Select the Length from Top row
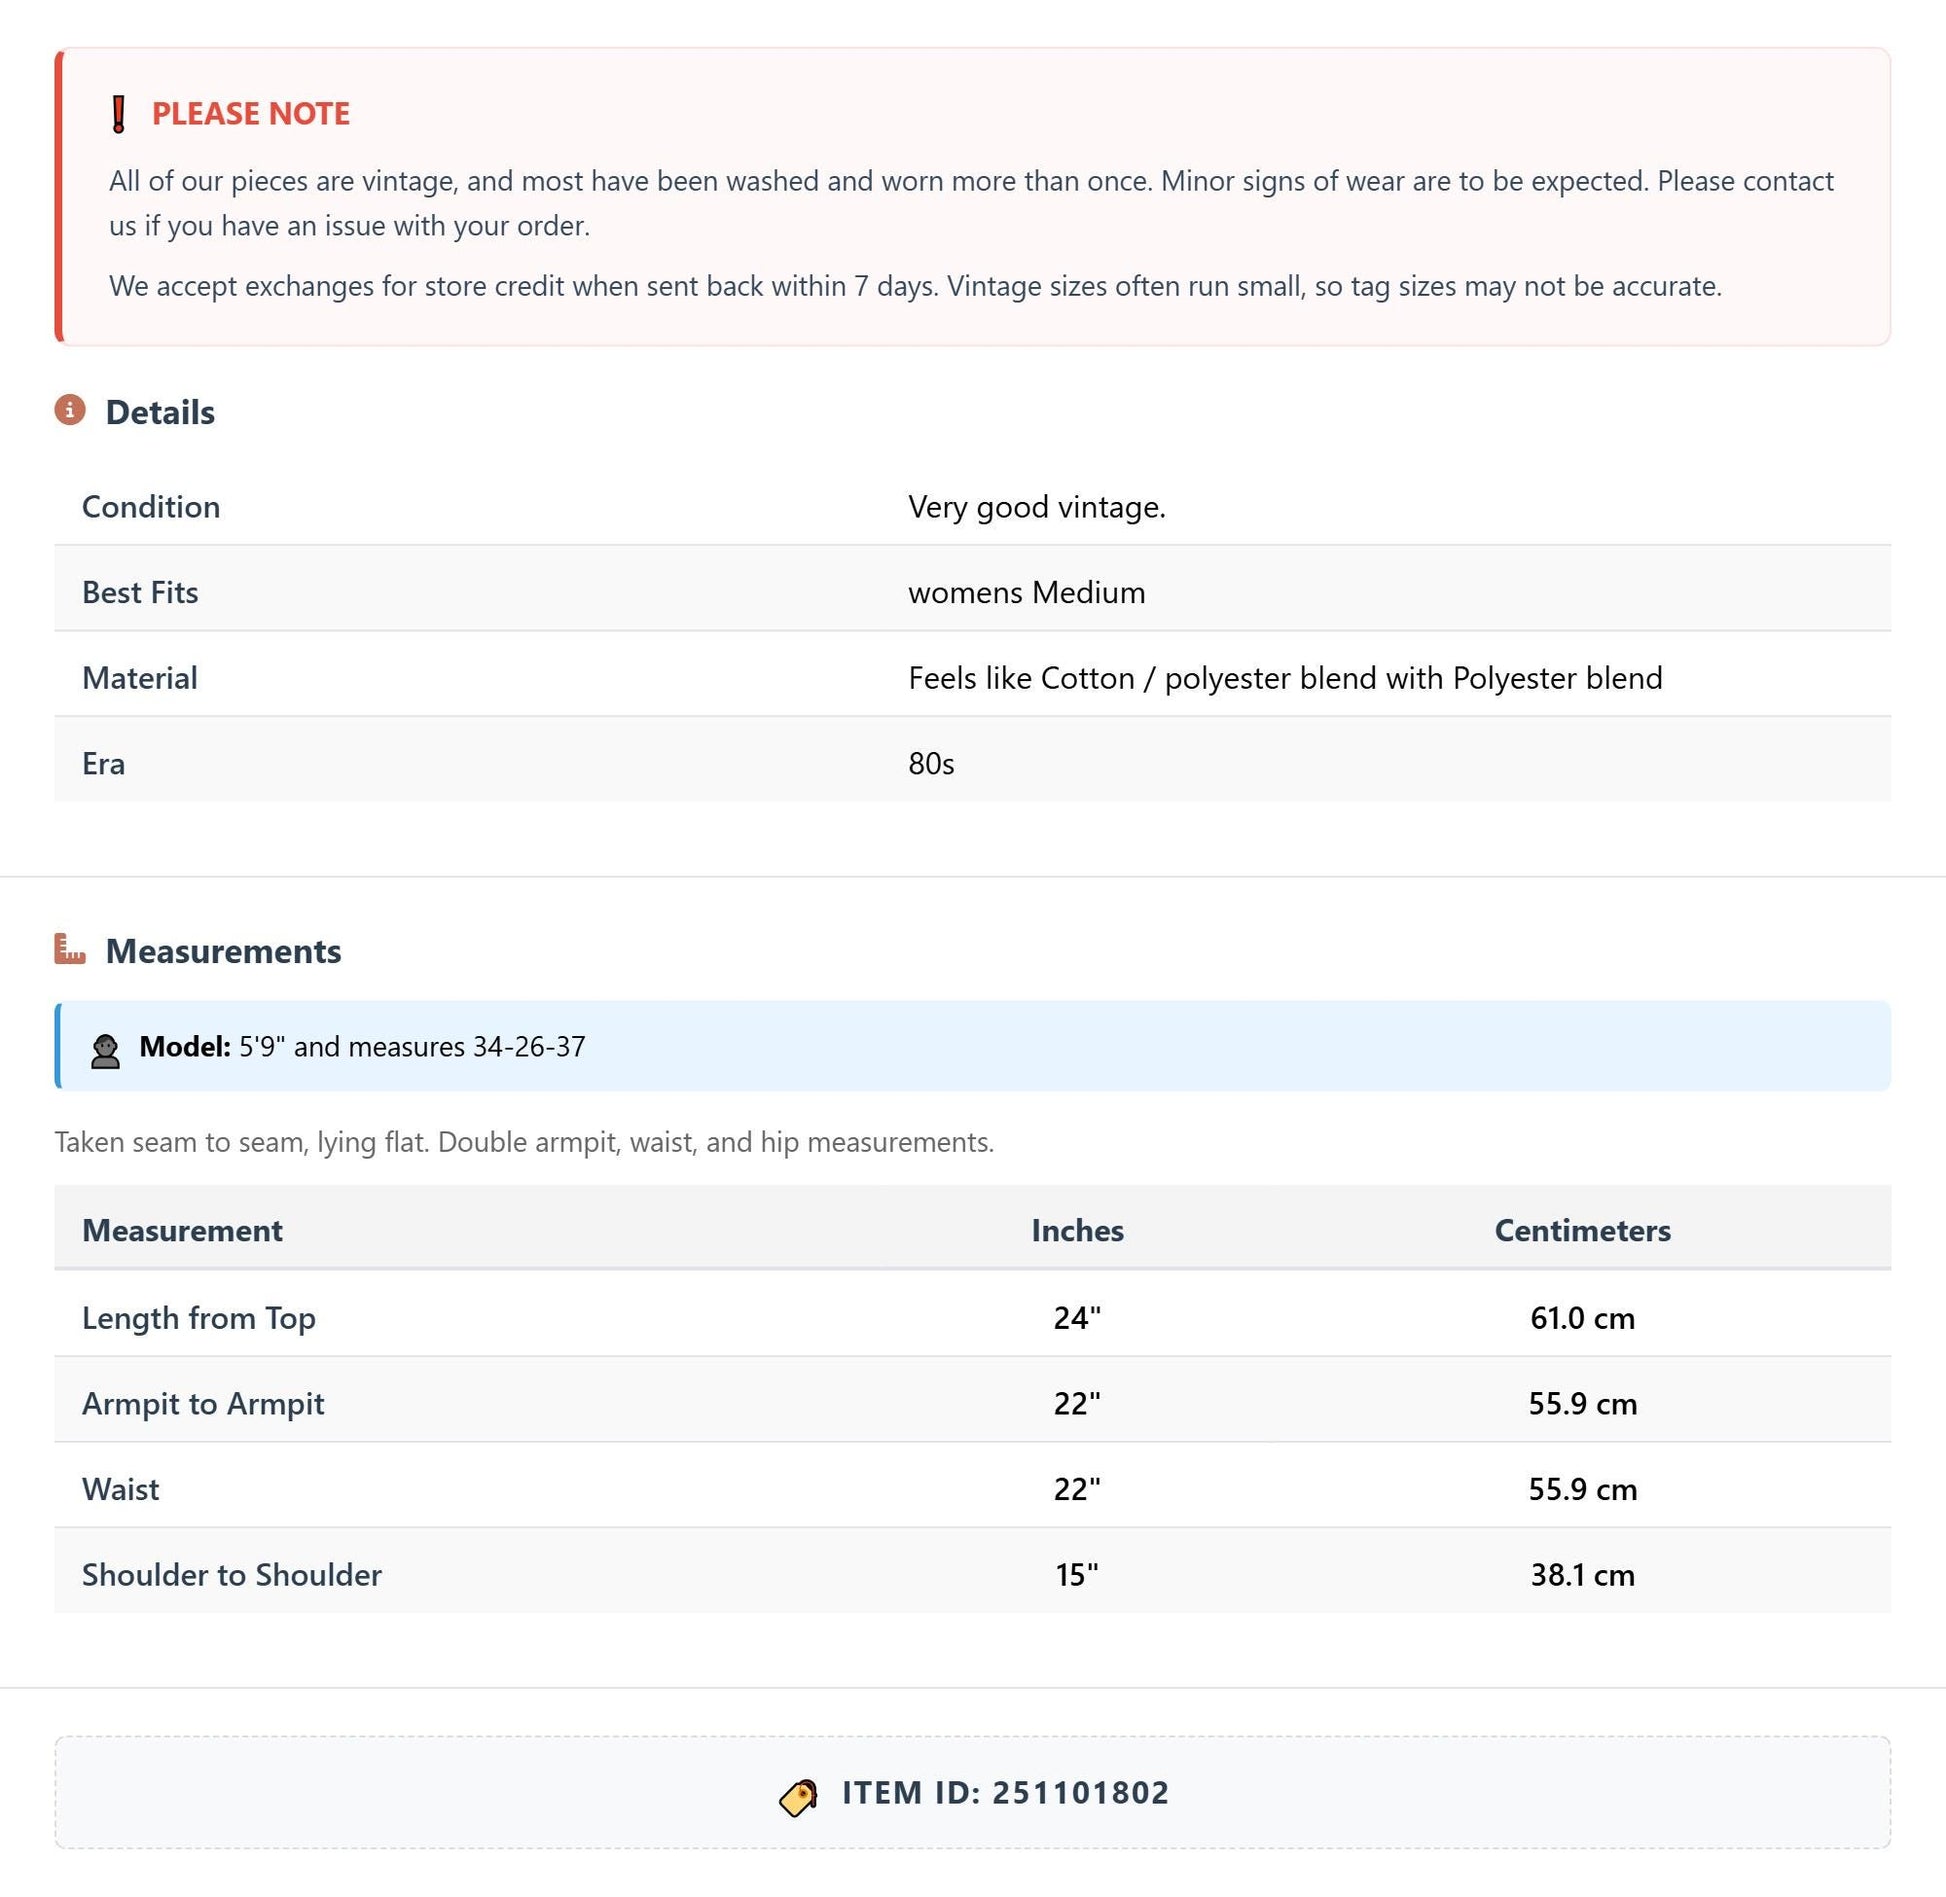The height and width of the screenshot is (1897, 1946). point(972,1317)
